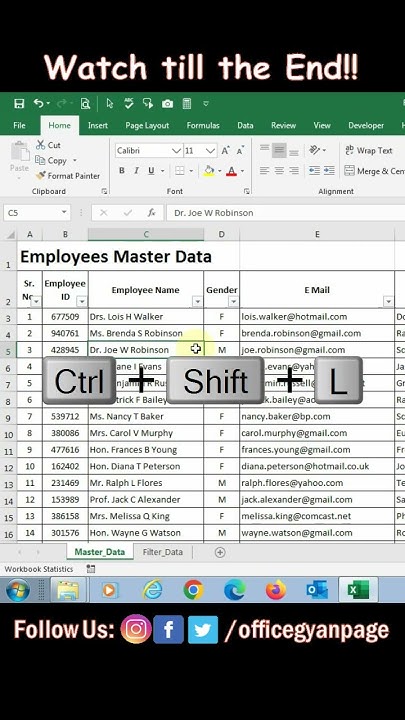Toggle Bold formatting
405x720 pixels.
[122, 171]
